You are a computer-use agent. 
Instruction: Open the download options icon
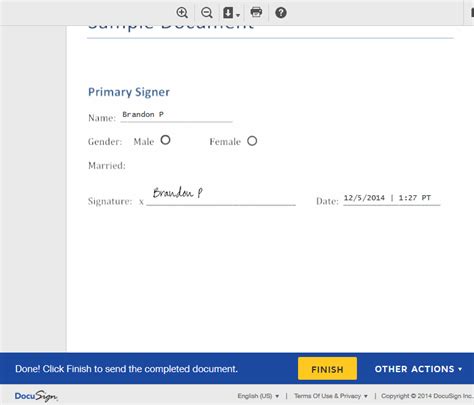tap(231, 13)
